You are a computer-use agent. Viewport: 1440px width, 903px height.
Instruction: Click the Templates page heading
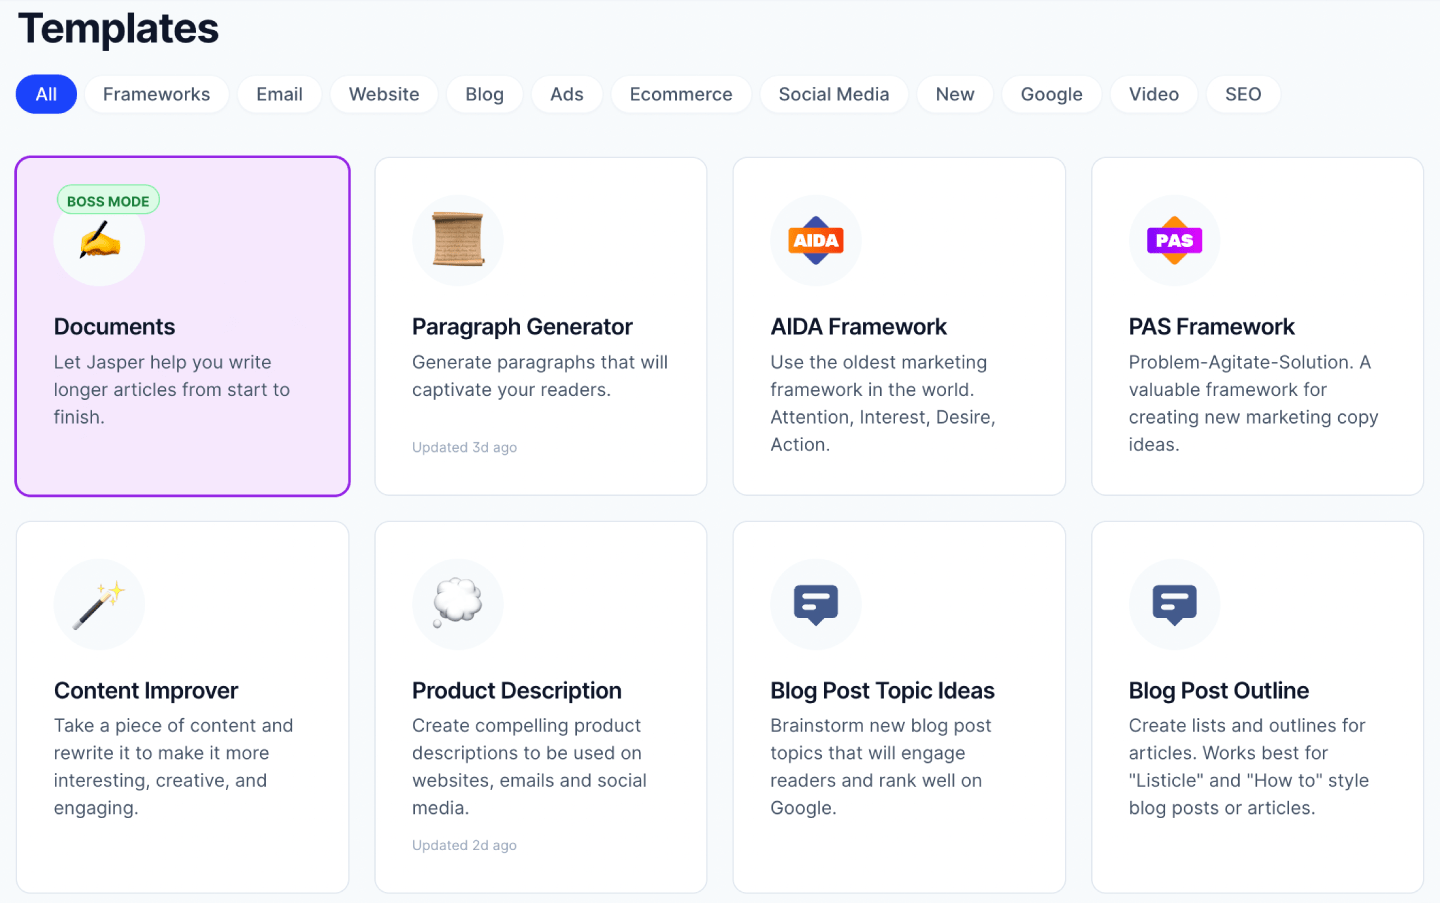point(118,28)
